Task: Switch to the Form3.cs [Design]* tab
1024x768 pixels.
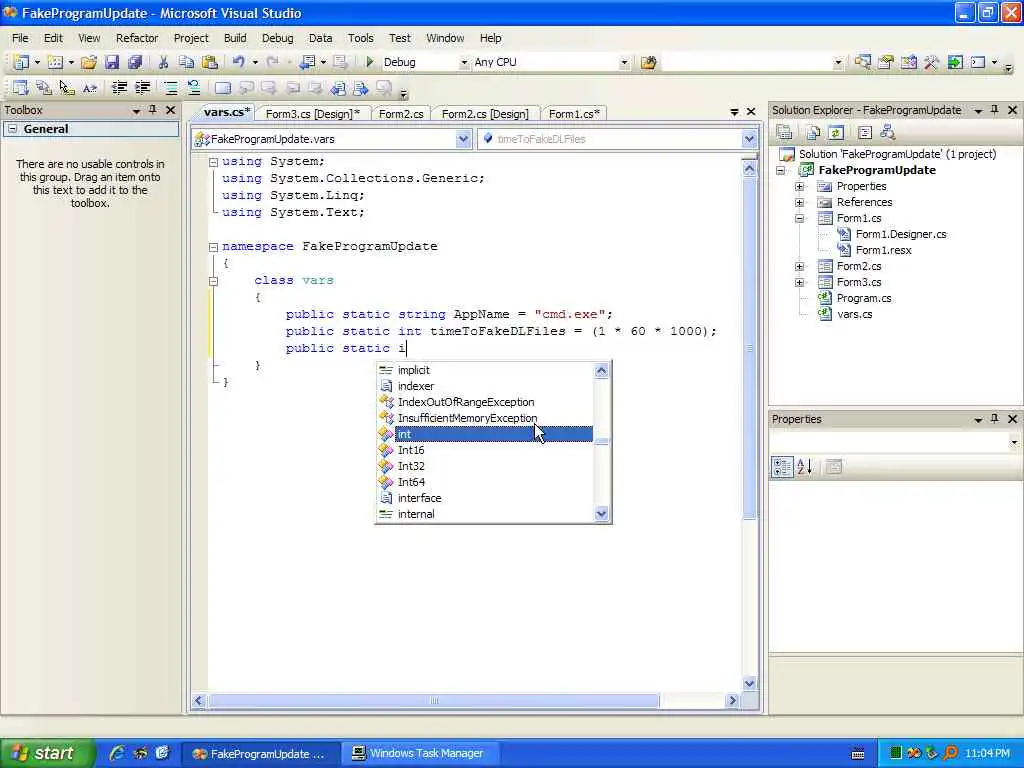Action: coord(313,114)
